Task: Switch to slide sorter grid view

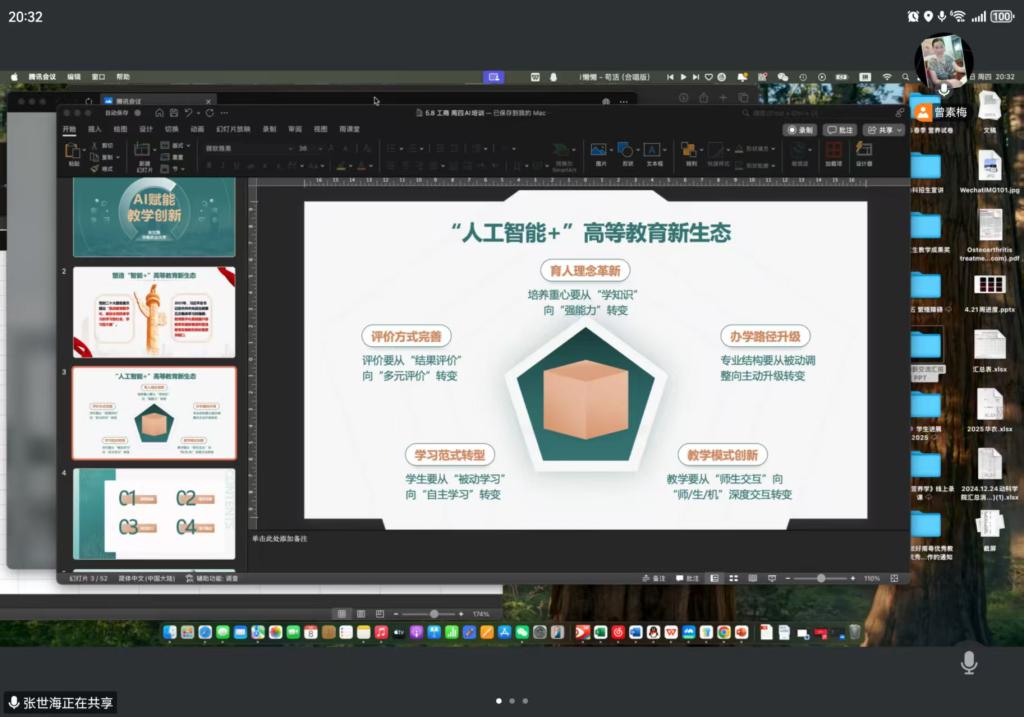Action: 734,578
